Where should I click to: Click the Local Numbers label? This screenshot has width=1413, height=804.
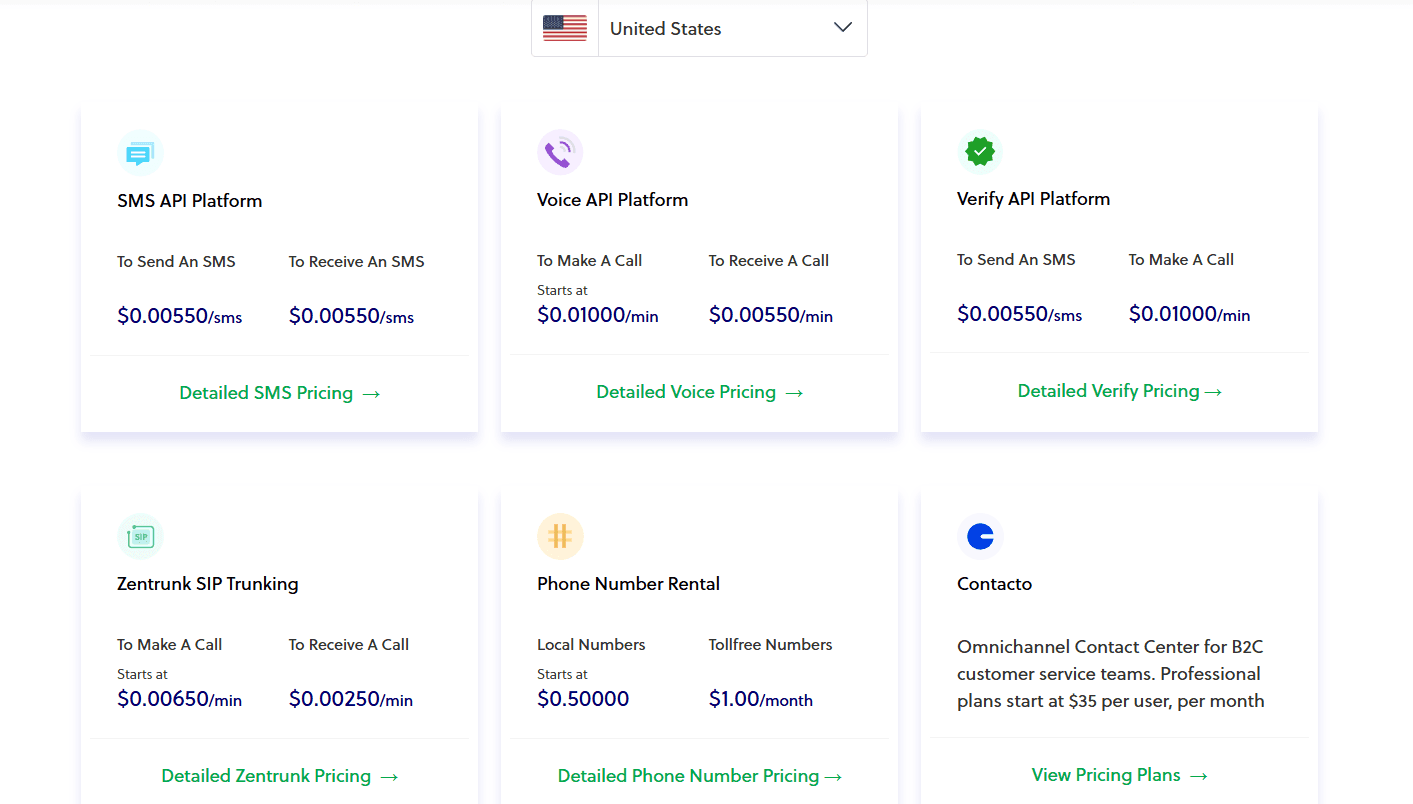point(592,645)
